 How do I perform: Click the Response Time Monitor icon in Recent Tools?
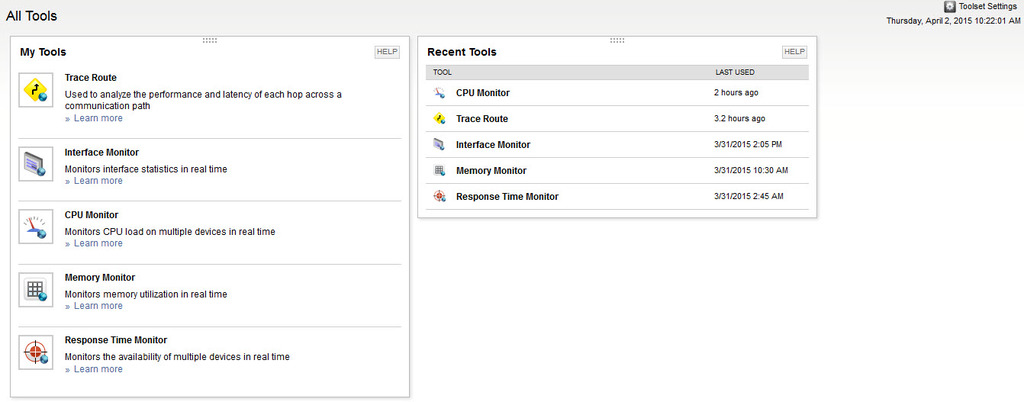tap(439, 196)
